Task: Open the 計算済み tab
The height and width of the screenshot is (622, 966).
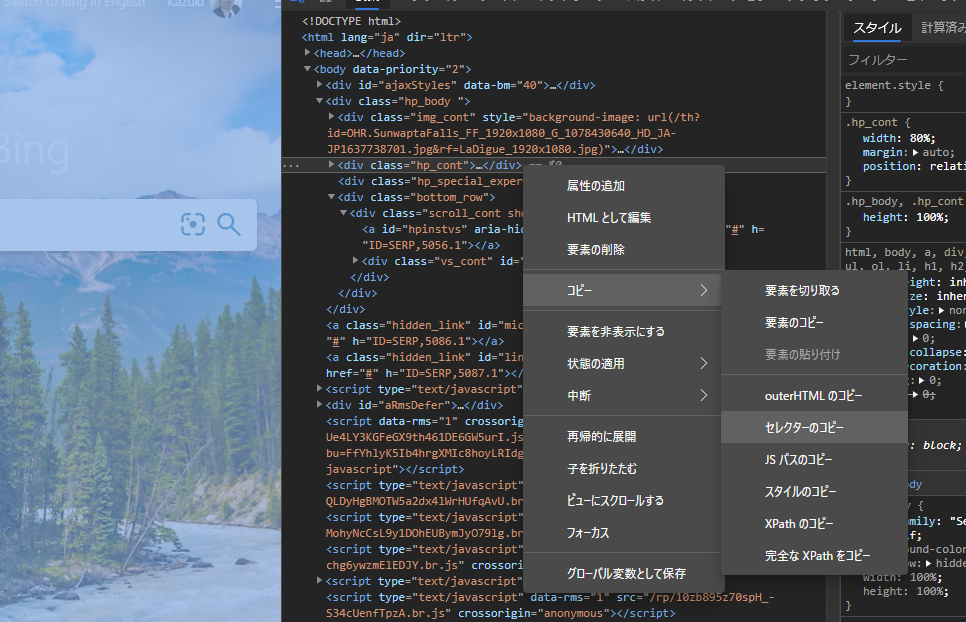Action: coord(943,28)
